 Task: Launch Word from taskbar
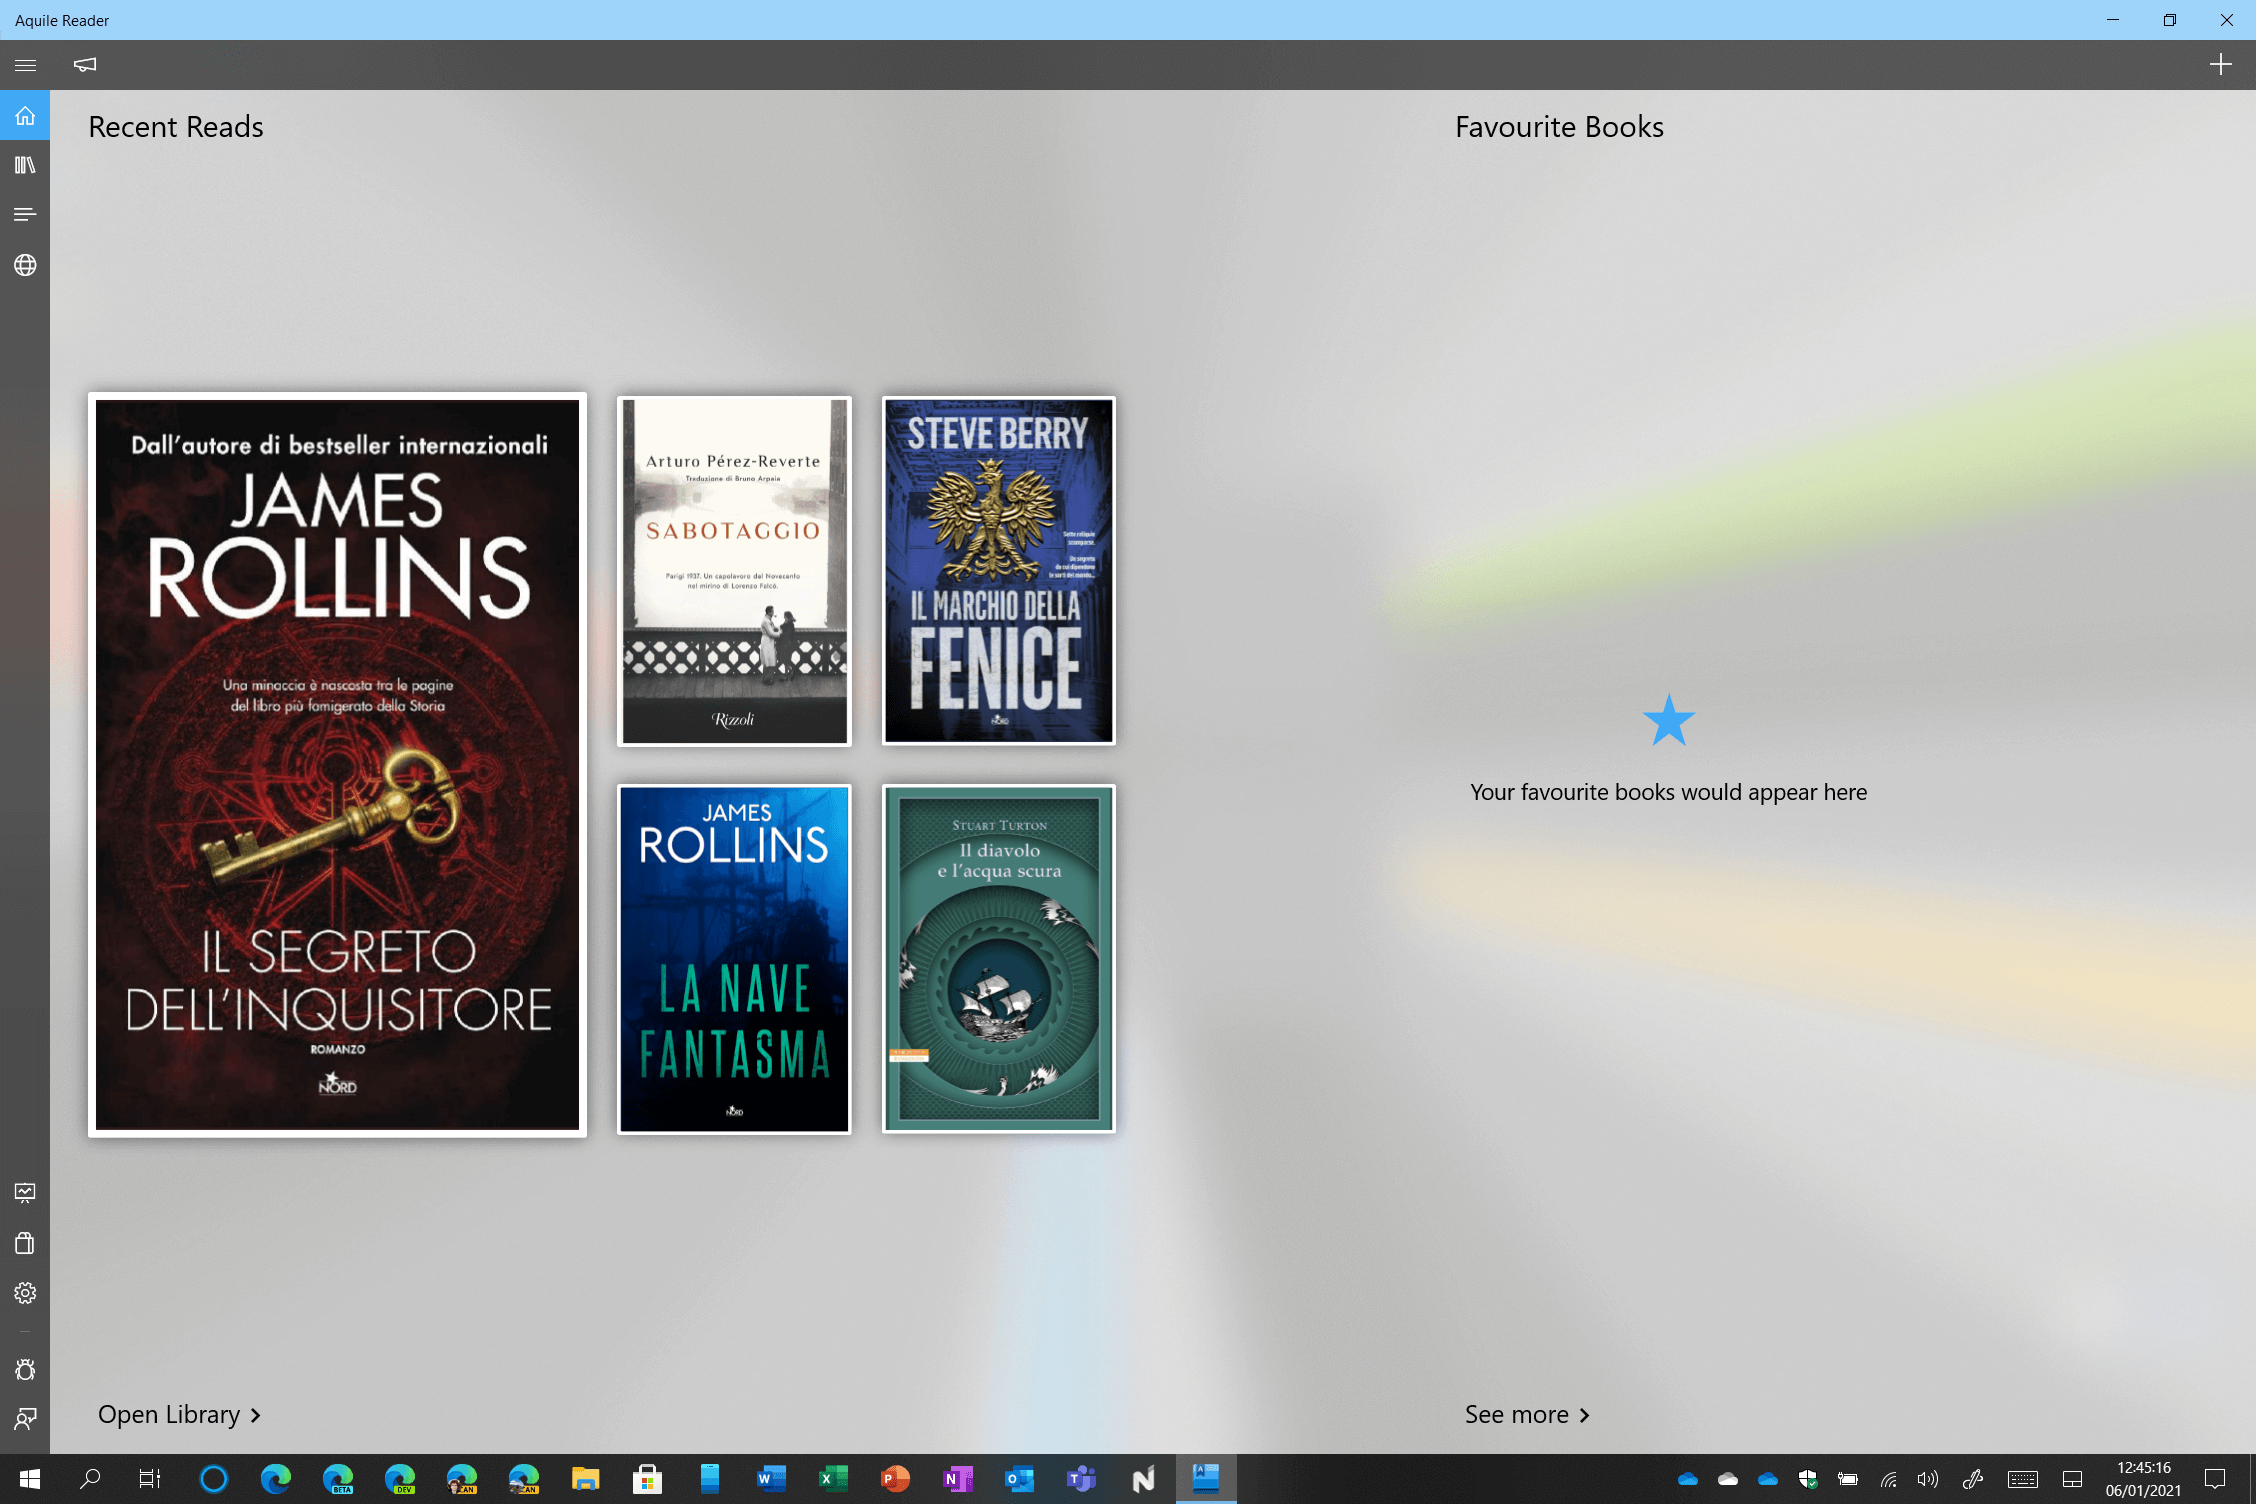(771, 1479)
